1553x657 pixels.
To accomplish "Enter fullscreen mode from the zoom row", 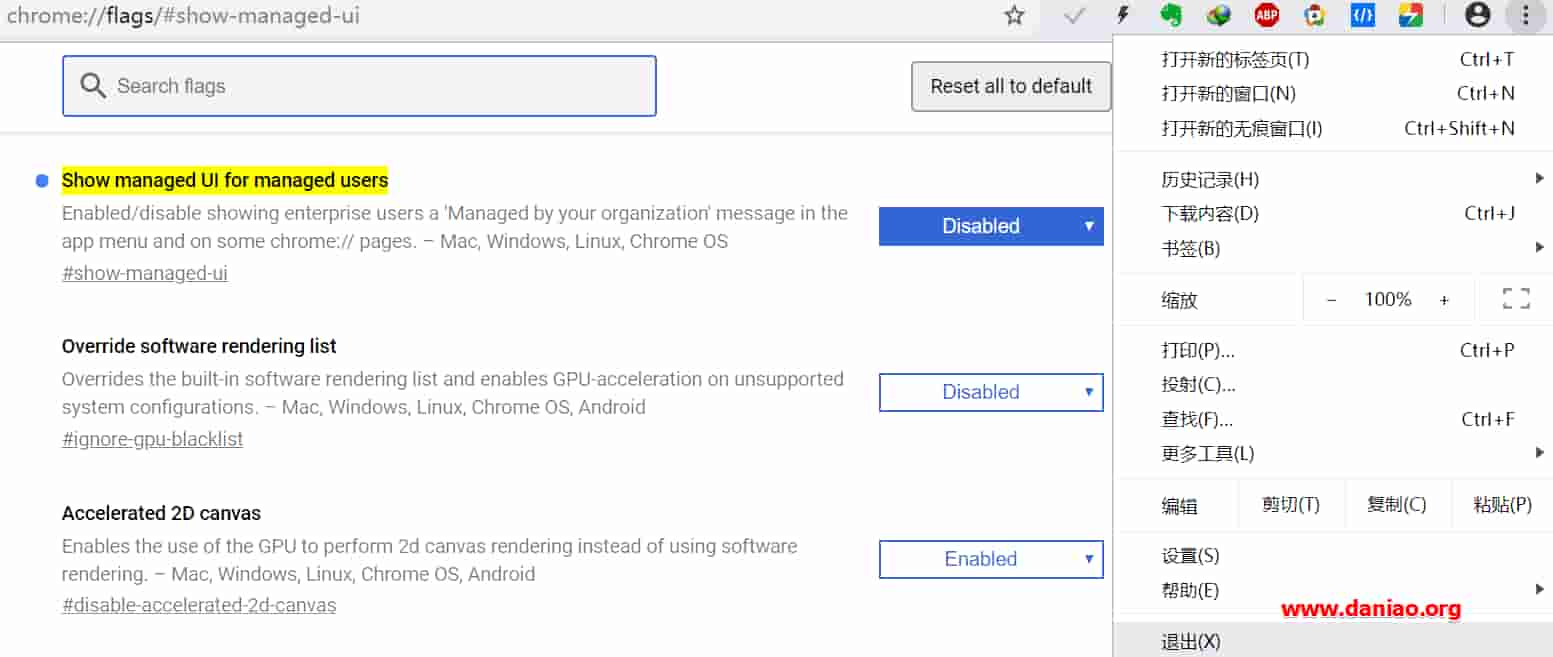I will coord(1516,299).
